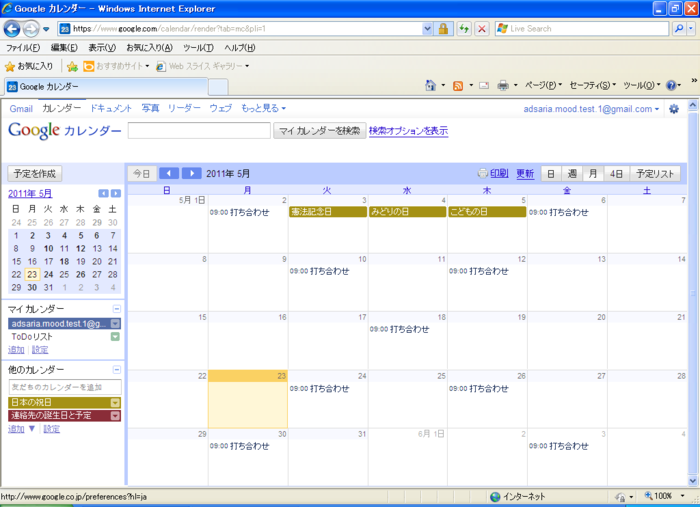Open the 追加 dropdown under other calendars

click(x=32, y=428)
